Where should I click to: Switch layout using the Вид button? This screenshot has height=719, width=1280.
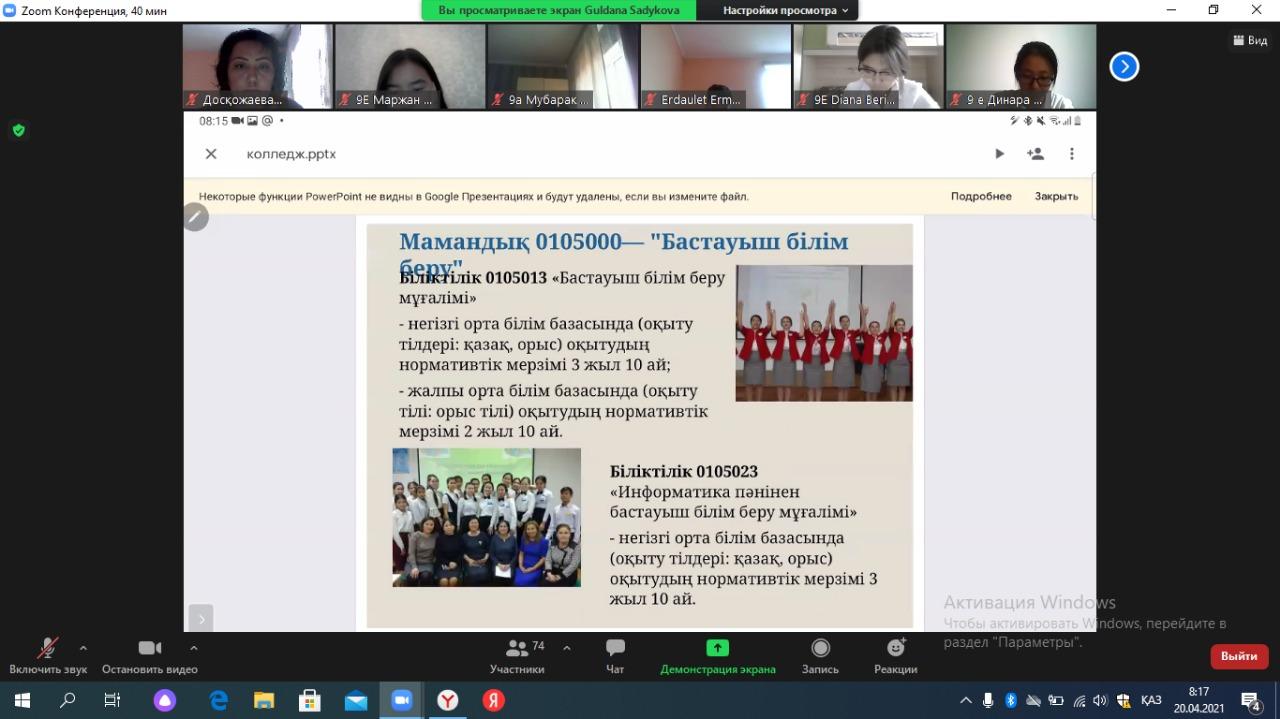[1251, 40]
